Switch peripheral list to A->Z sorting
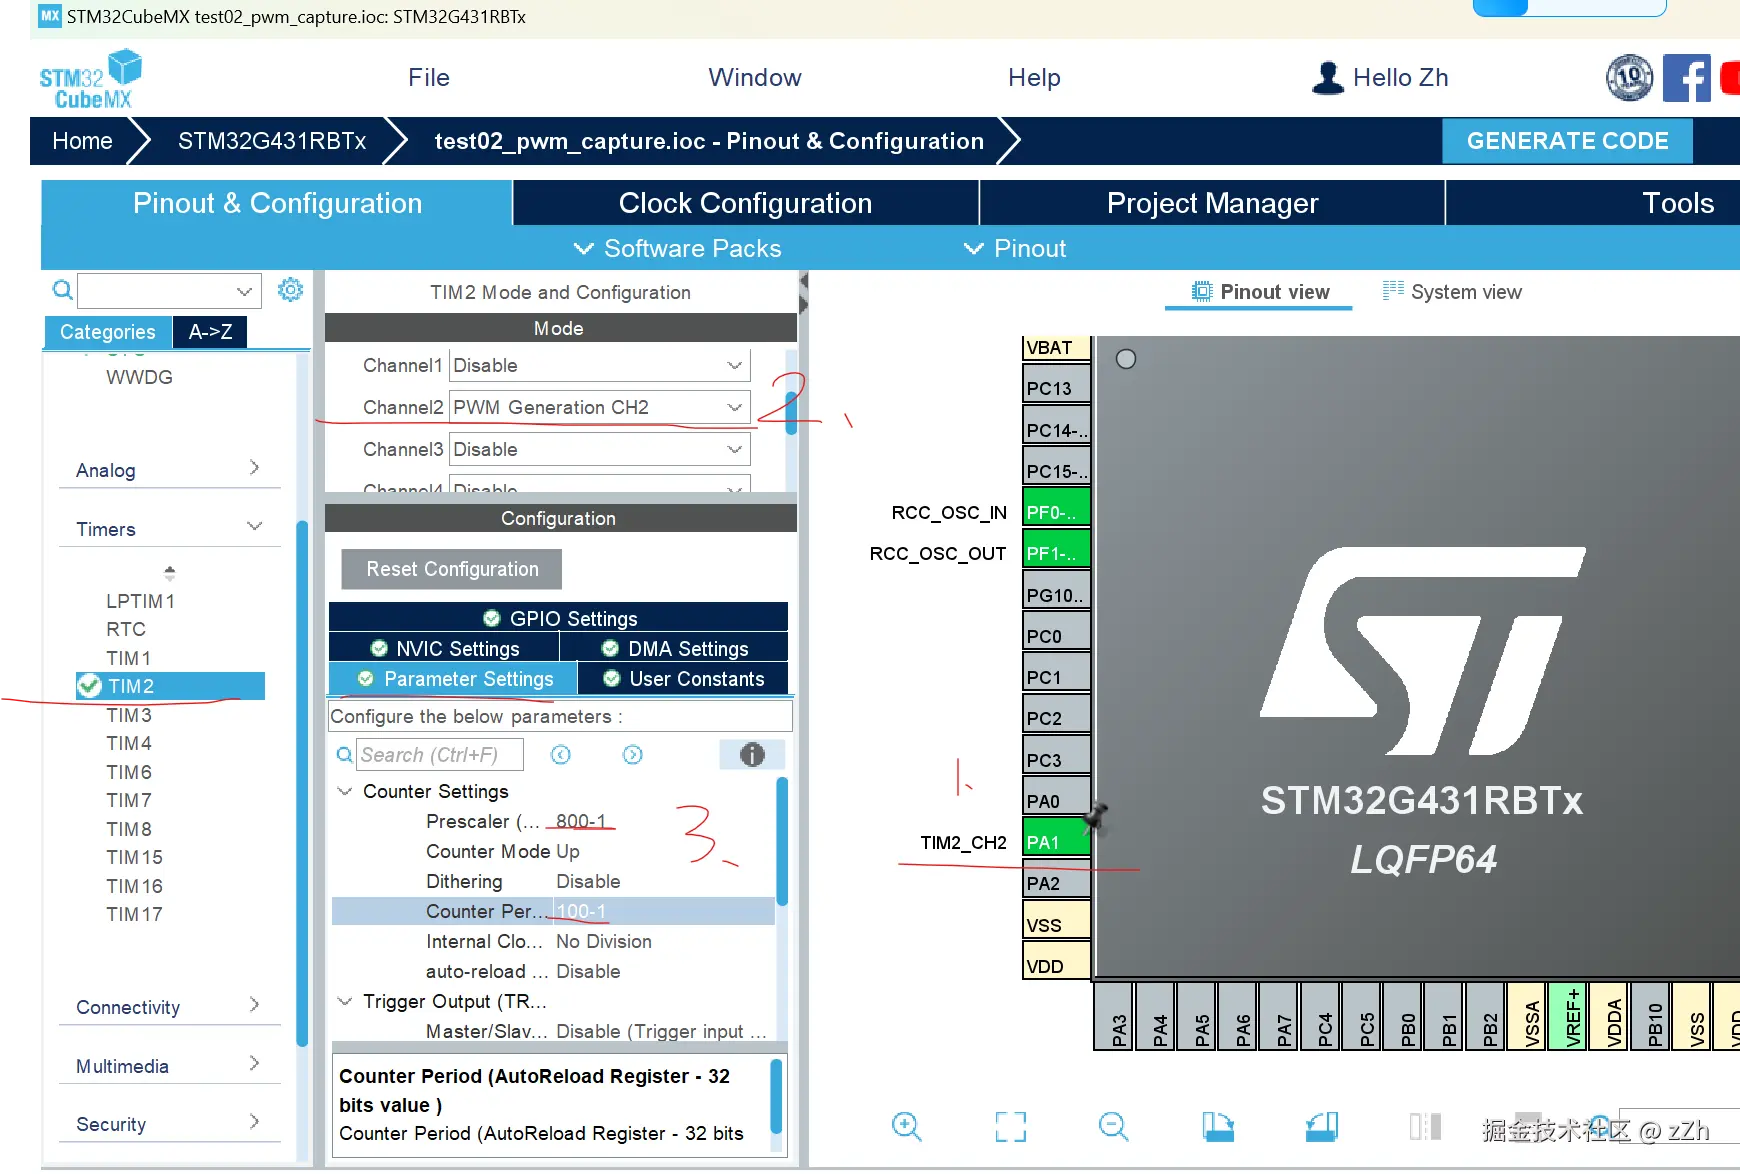Viewport: 1740px width, 1174px height. pos(210,332)
